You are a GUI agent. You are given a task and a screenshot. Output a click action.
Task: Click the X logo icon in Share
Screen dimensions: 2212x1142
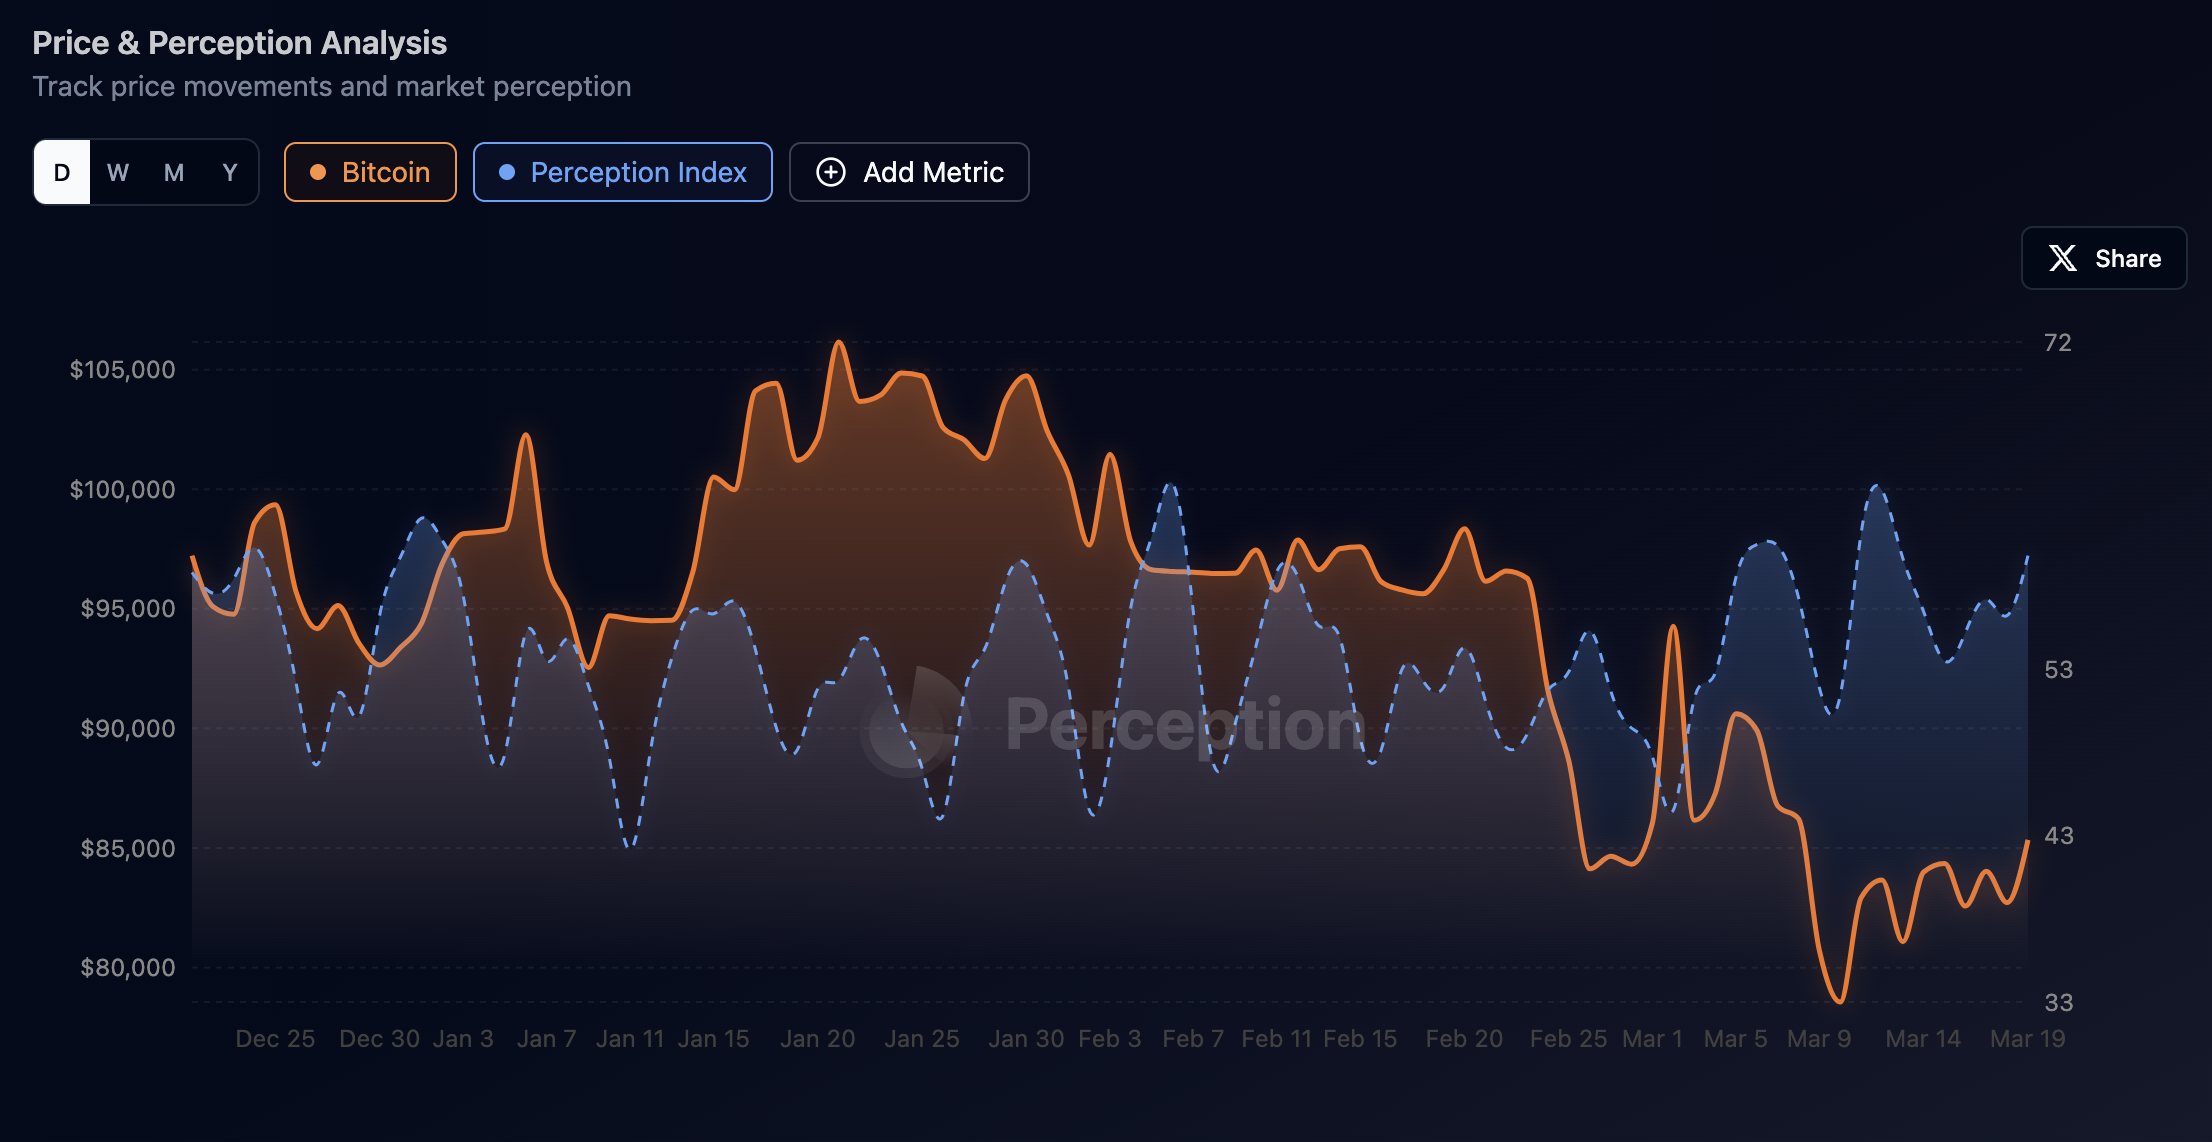pos(2062,258)
